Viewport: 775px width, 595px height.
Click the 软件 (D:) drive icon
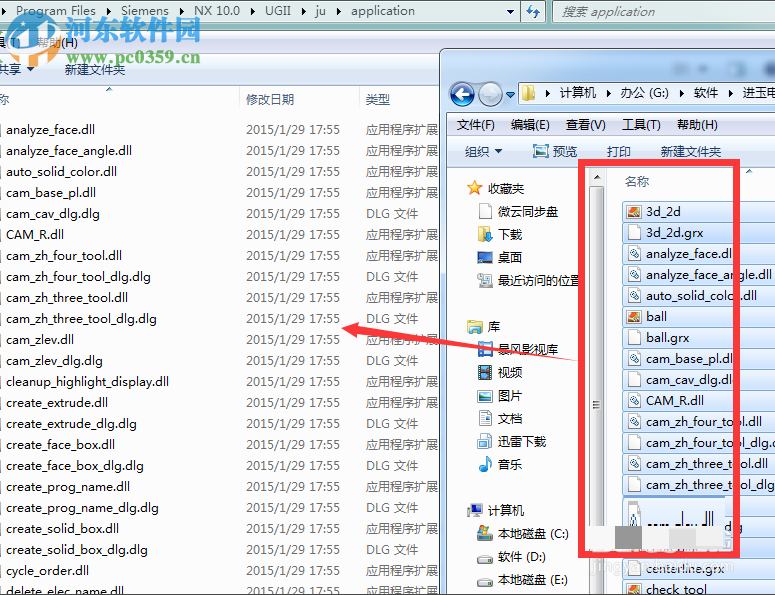coord(484,558)
